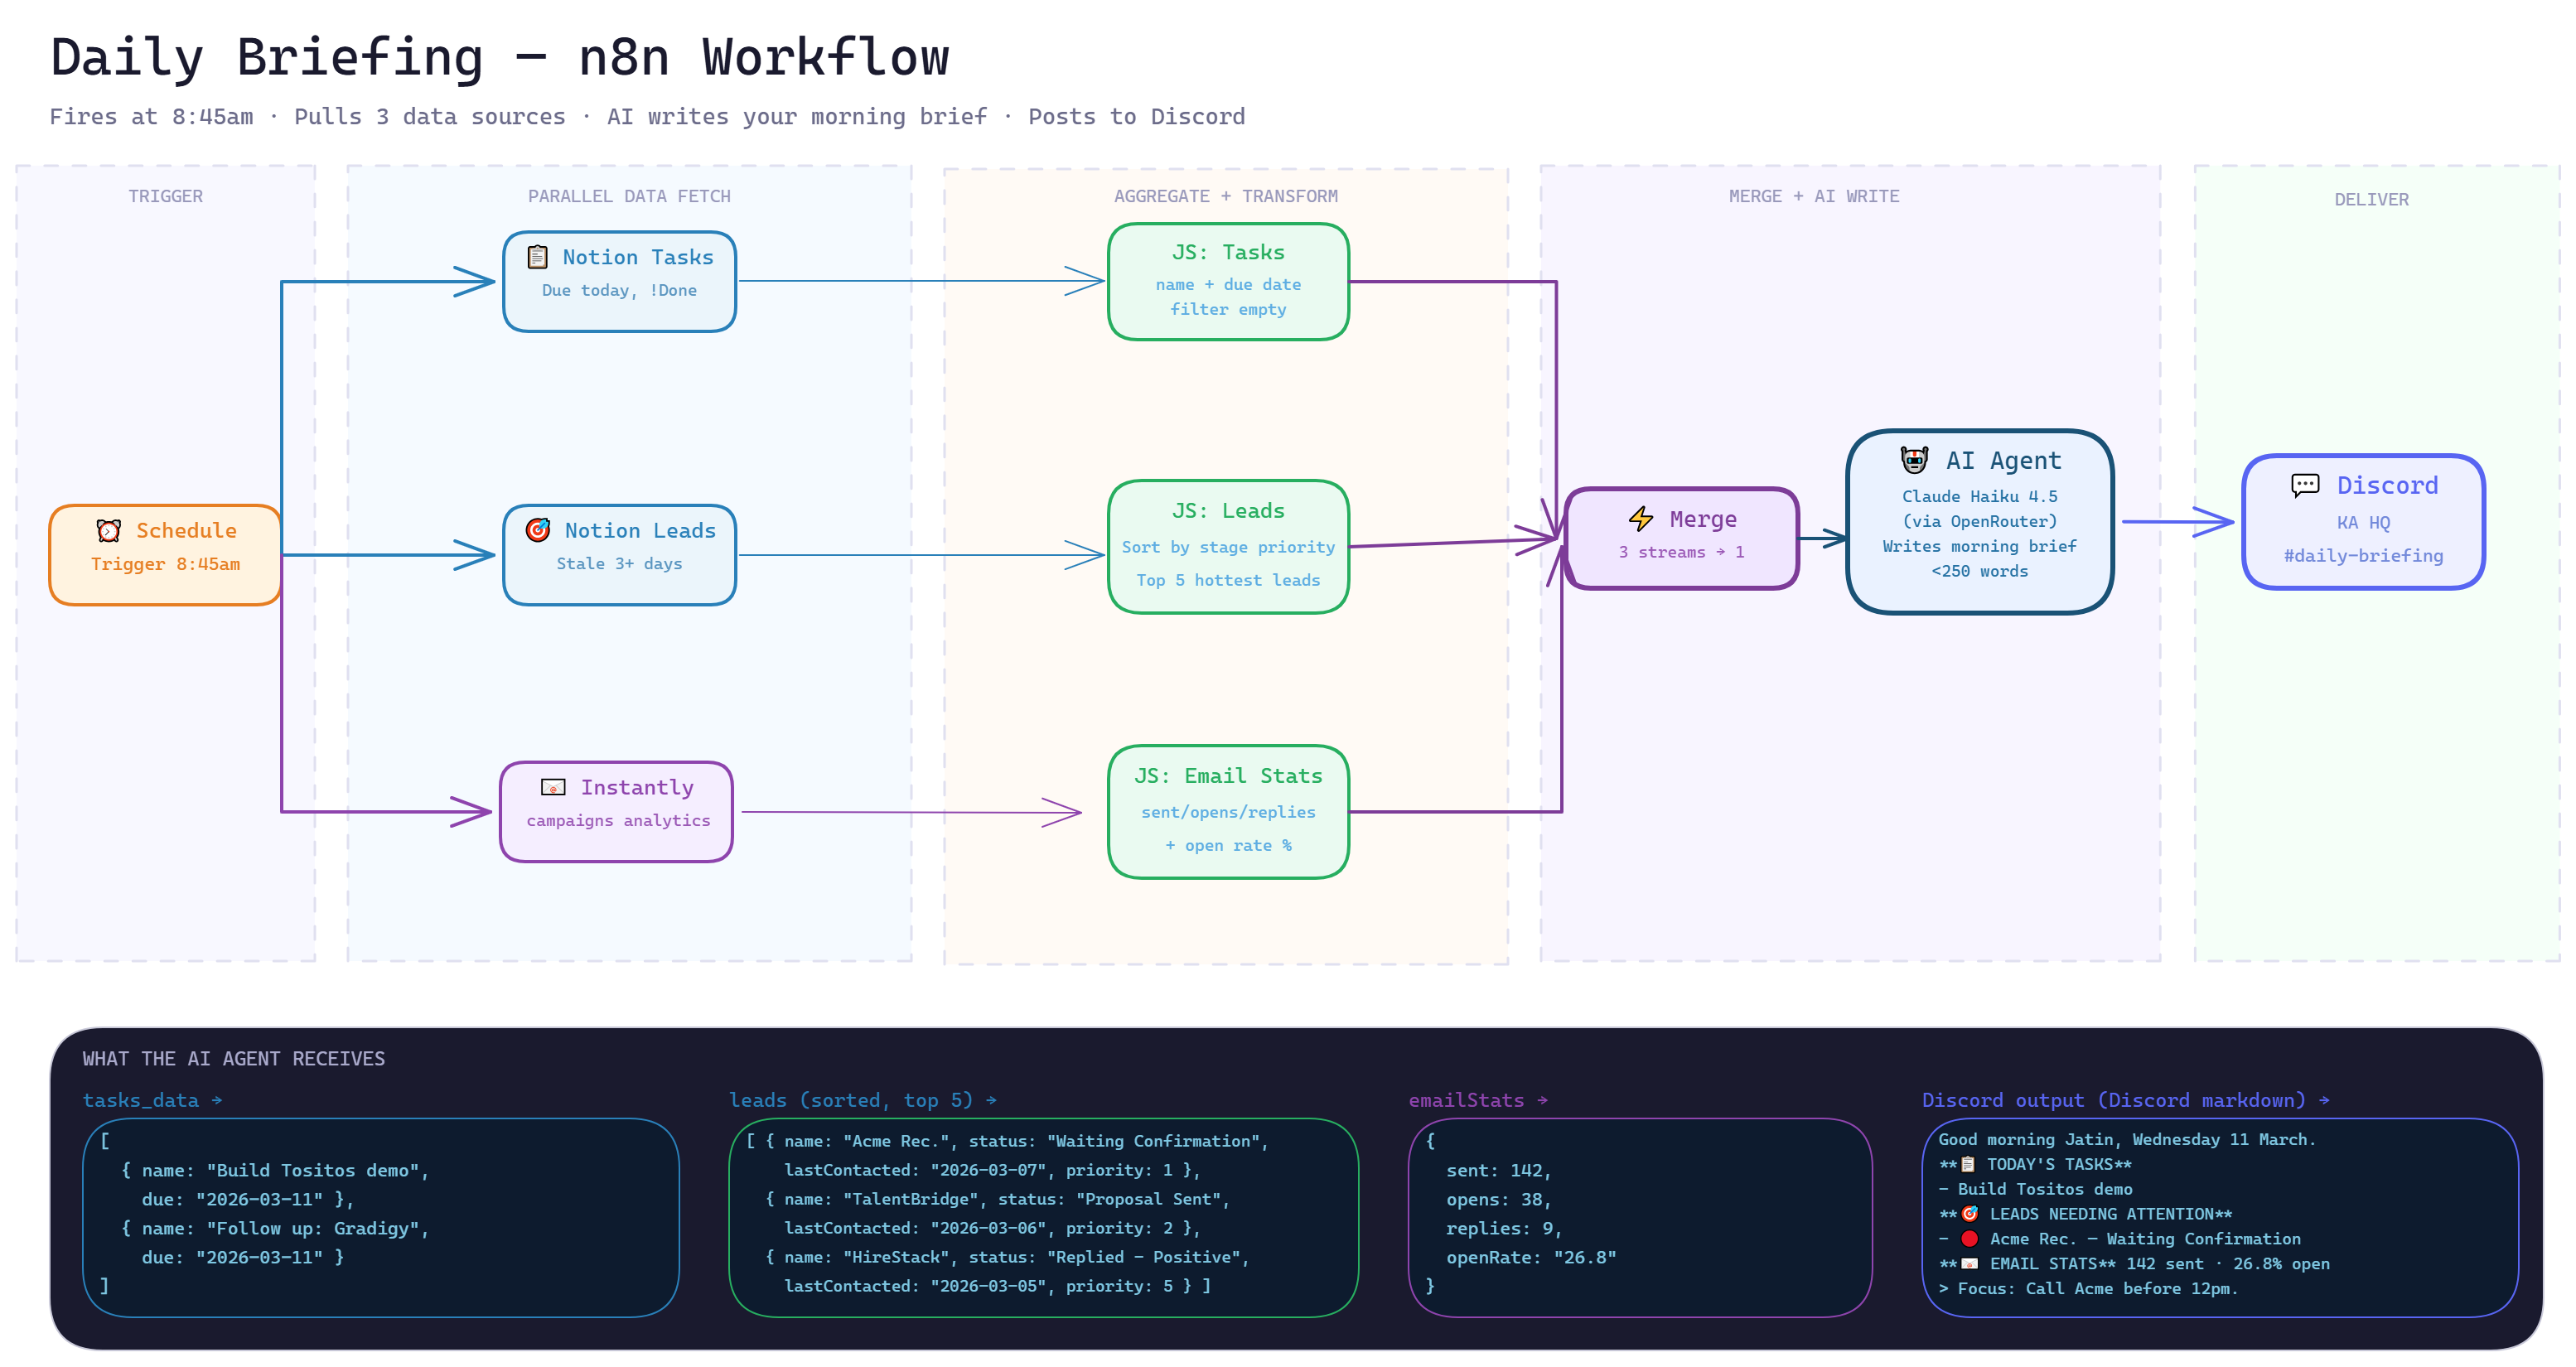Click the MERGE + AI WRITE lane label
The width and height of the screenshot is (2576, 1367).
click(1814, 196)
